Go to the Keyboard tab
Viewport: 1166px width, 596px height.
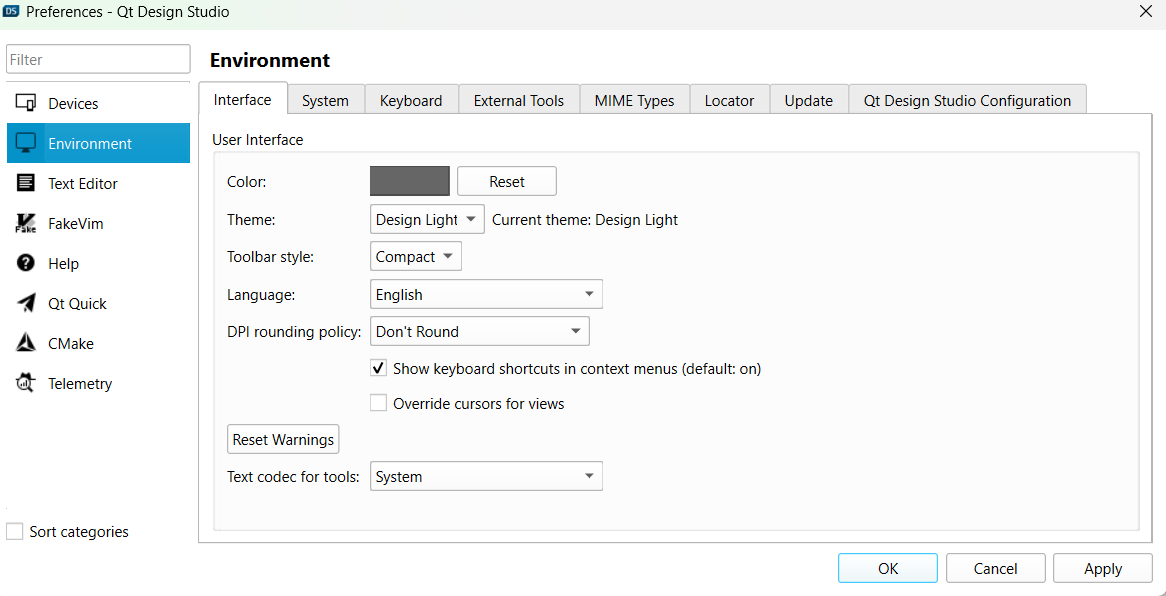411,100
